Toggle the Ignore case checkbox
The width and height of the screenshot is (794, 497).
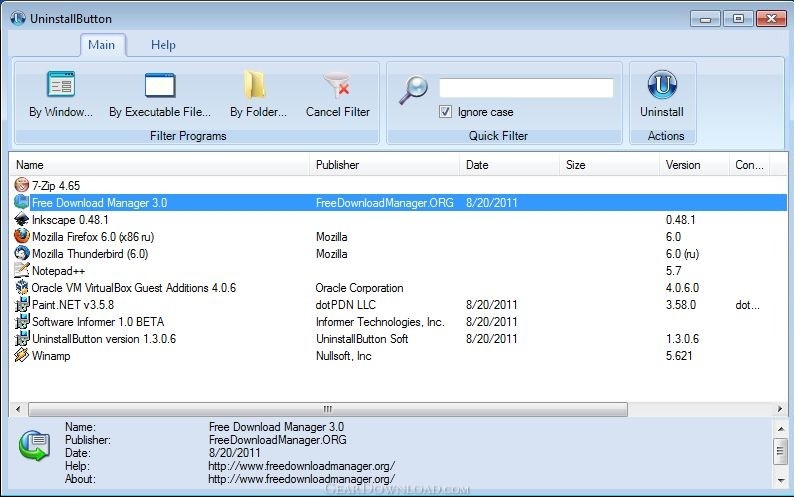click(x=445, y=111)
